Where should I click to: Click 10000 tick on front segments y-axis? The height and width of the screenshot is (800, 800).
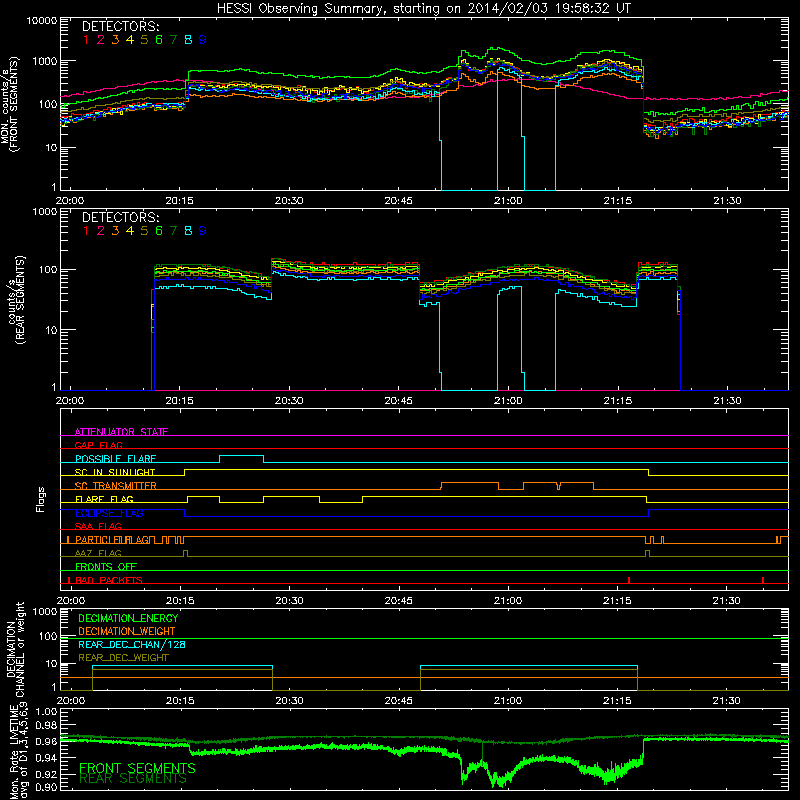click(41, 21)
